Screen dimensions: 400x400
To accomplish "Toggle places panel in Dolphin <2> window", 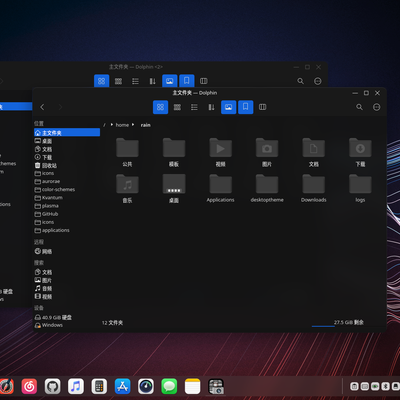I will [187, 81].
